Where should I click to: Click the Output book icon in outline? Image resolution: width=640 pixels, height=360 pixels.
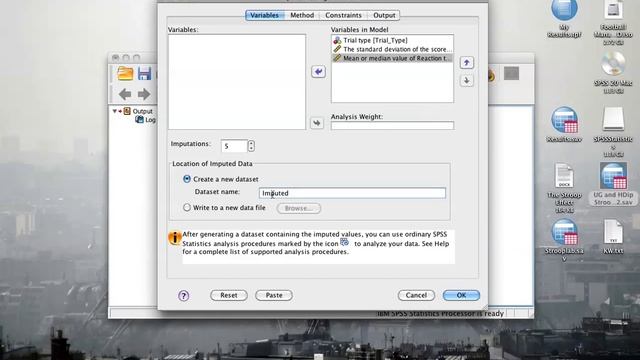point(127,111)
